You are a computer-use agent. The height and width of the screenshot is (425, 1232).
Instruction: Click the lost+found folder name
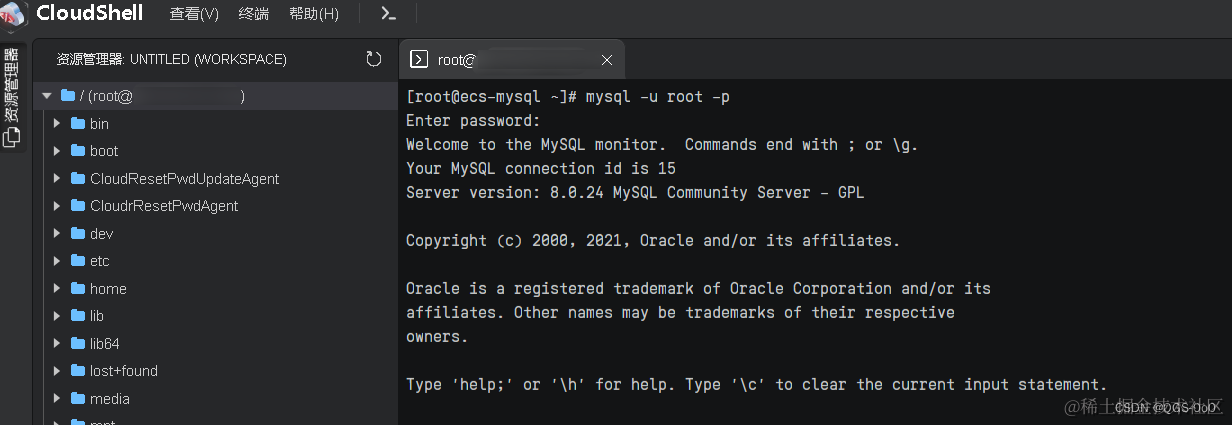(124, 371)
